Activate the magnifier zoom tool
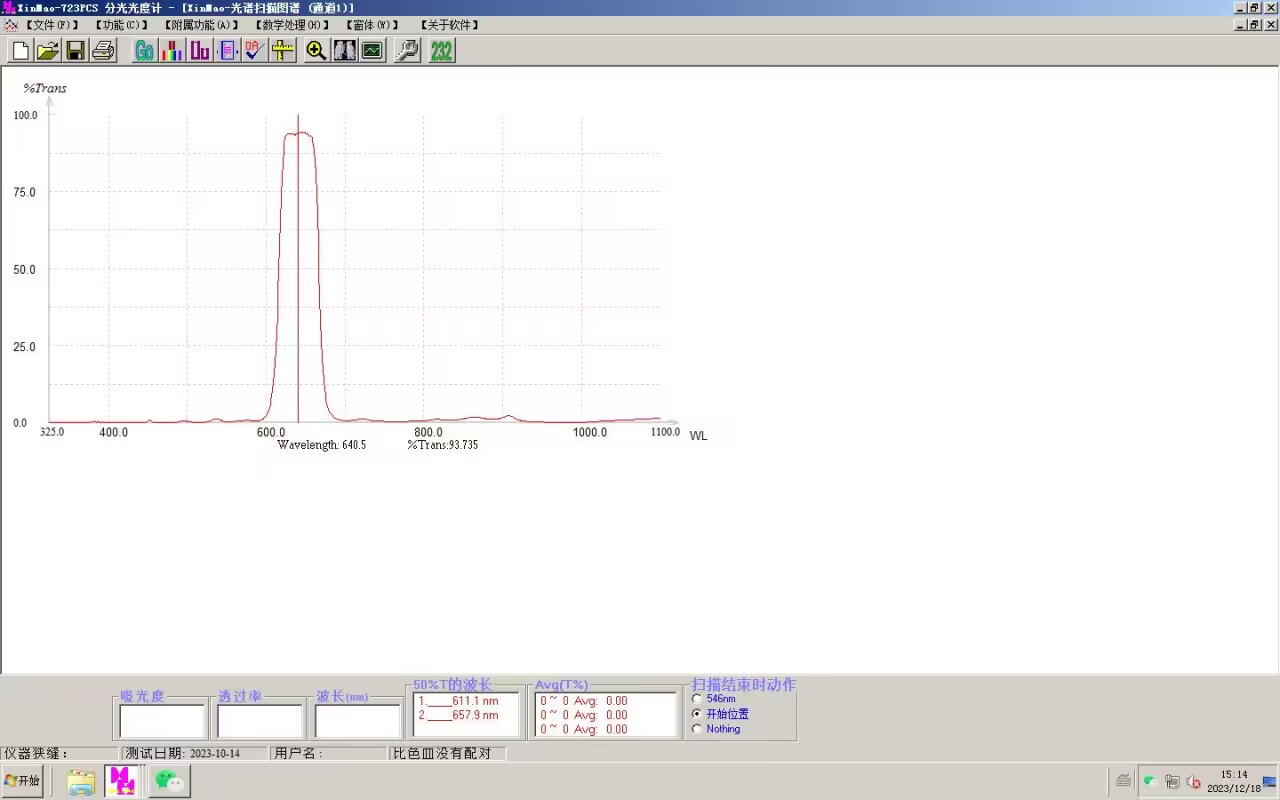Viewport: 1280px width, 800px height. (317, 50)
